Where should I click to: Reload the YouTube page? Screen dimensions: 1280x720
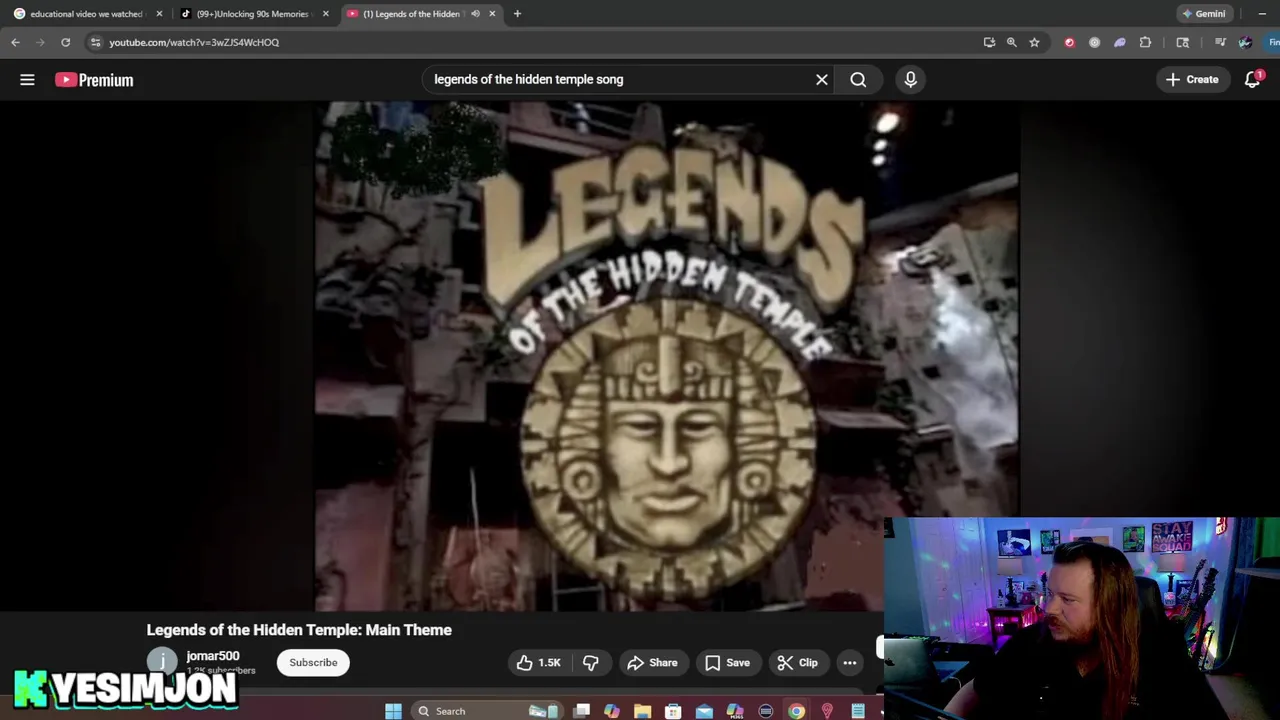(65, 42)
